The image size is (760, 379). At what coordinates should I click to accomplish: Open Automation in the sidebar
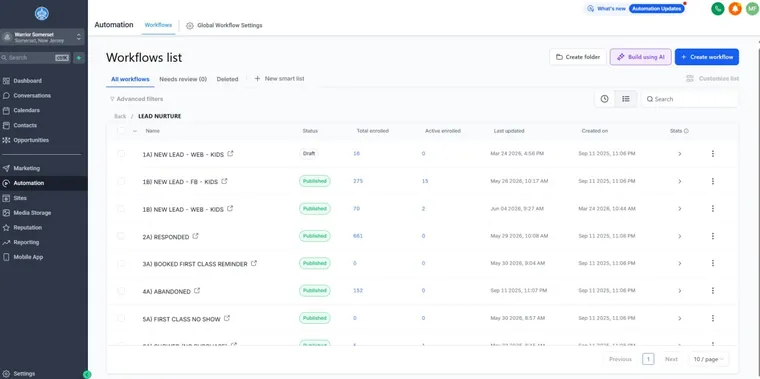[44, 183]
